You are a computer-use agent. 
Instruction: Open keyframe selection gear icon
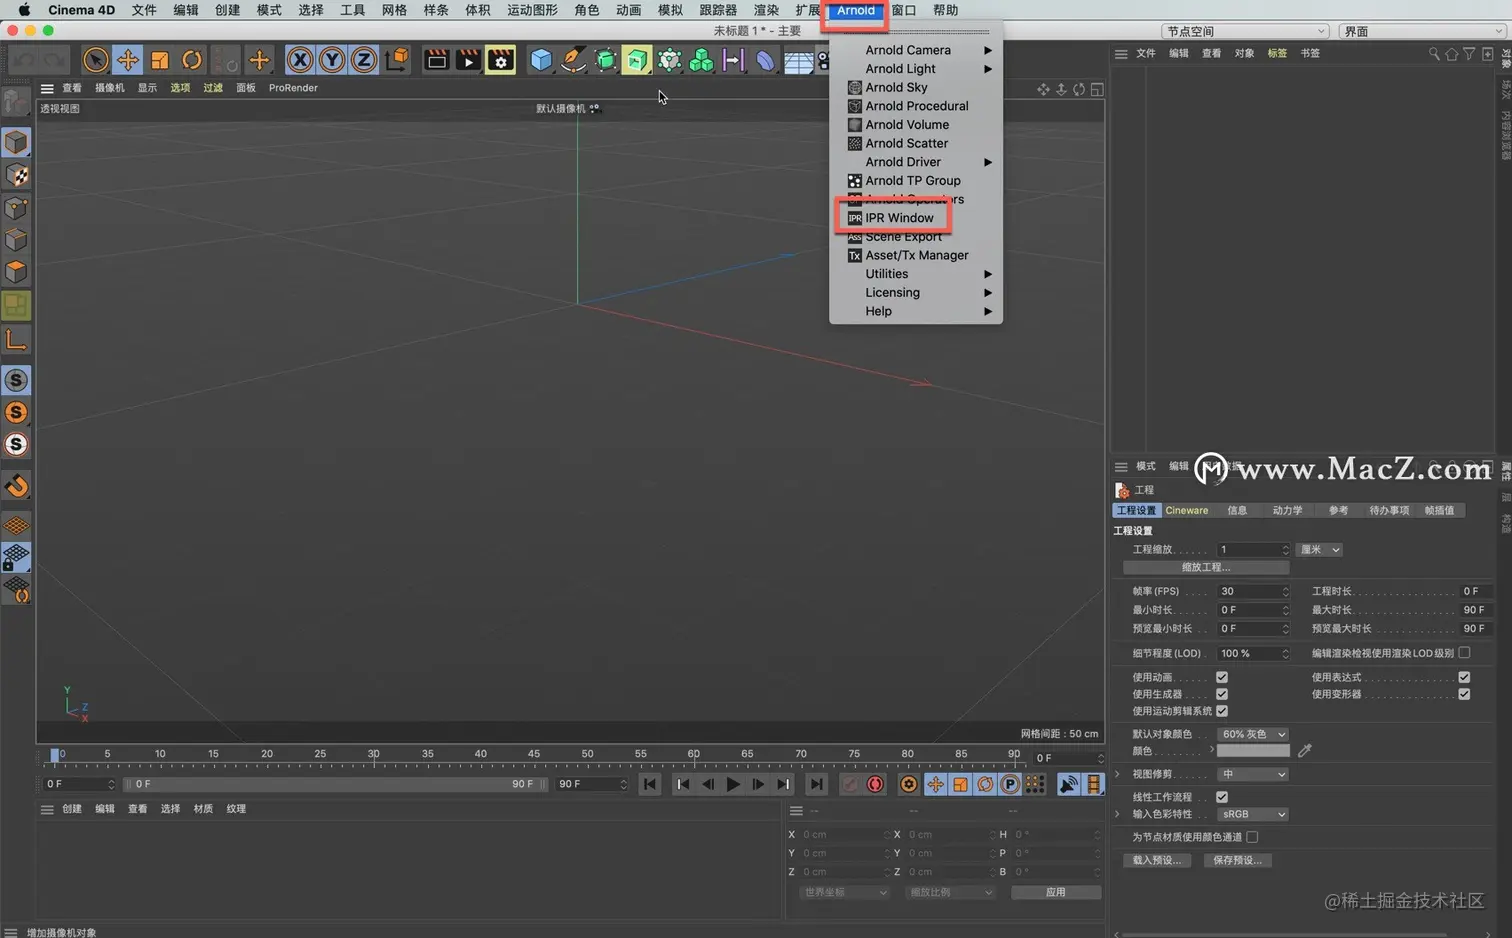coord(908,784)
